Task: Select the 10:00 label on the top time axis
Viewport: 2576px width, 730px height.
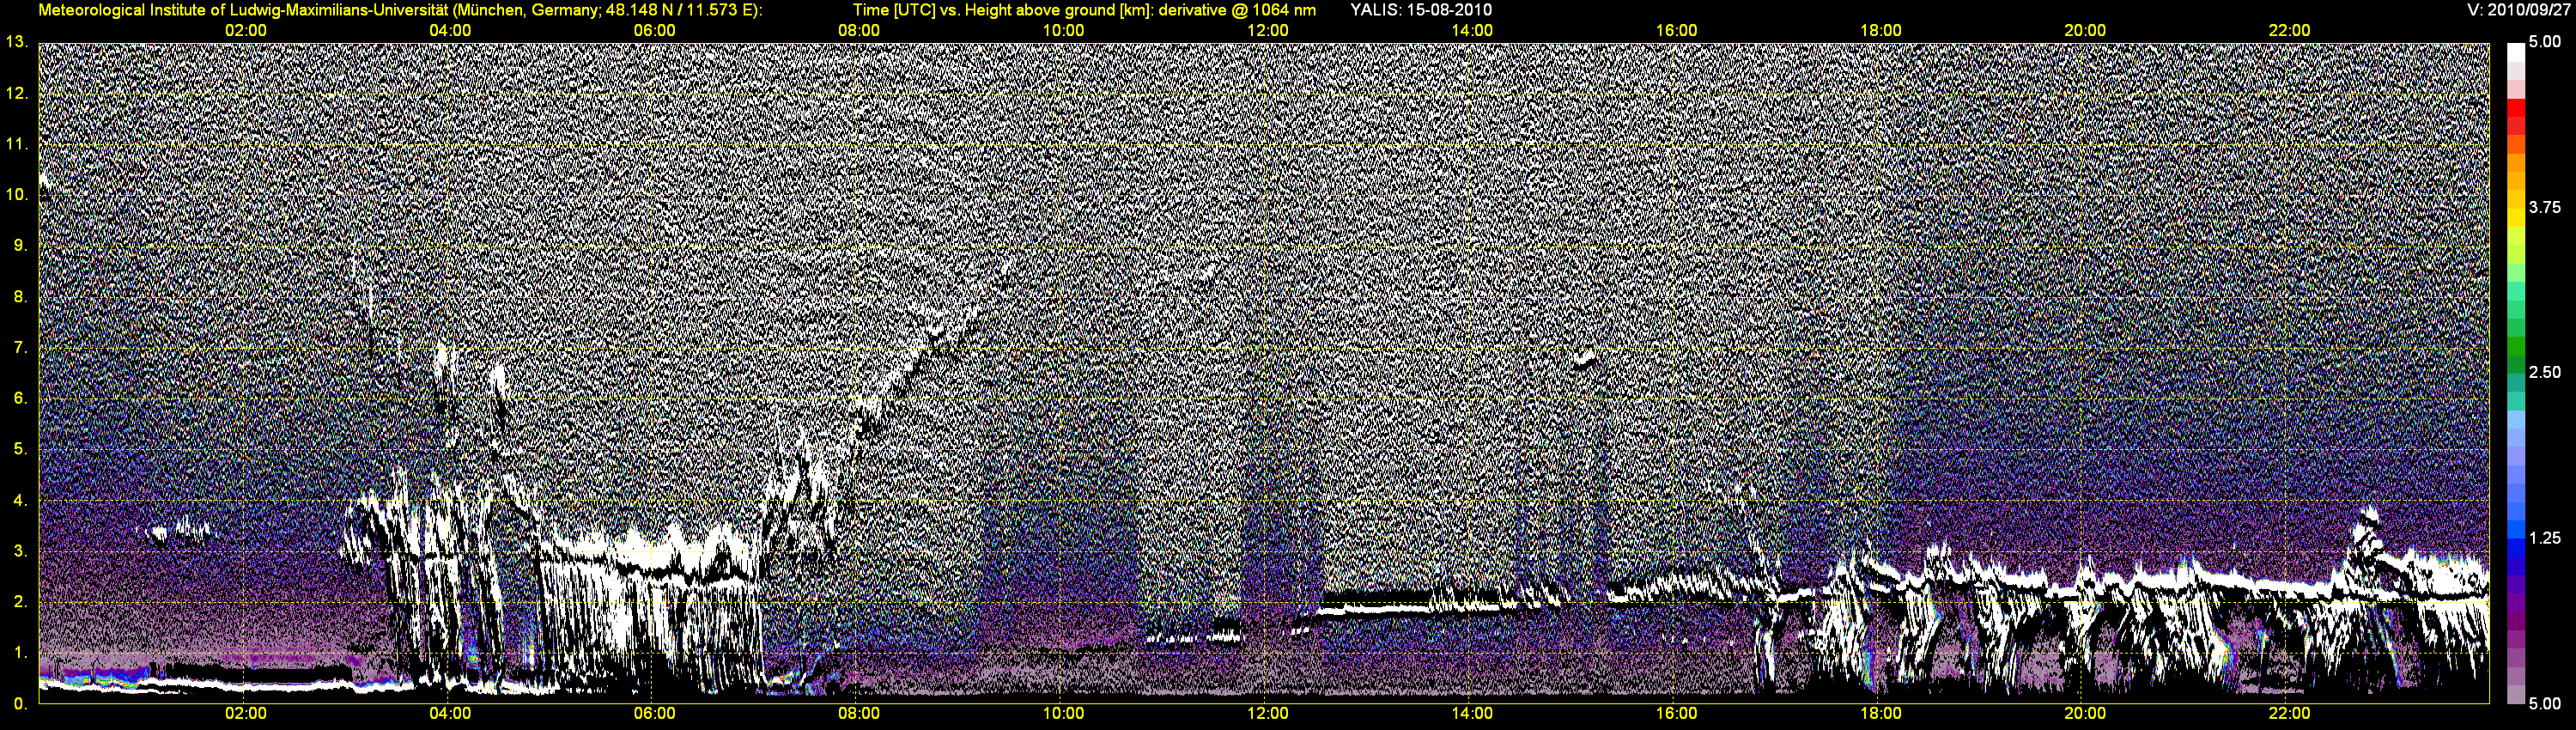Action: point(1063,31)
